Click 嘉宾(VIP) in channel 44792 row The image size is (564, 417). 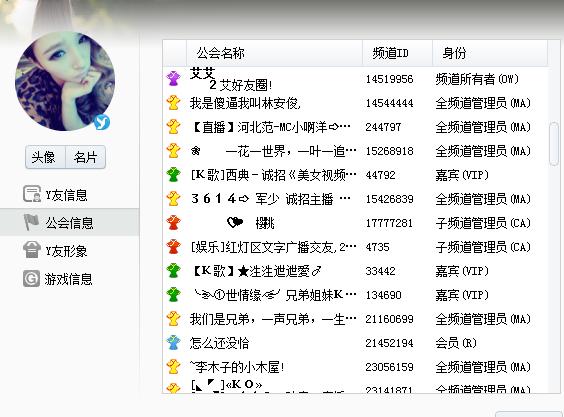462,175
